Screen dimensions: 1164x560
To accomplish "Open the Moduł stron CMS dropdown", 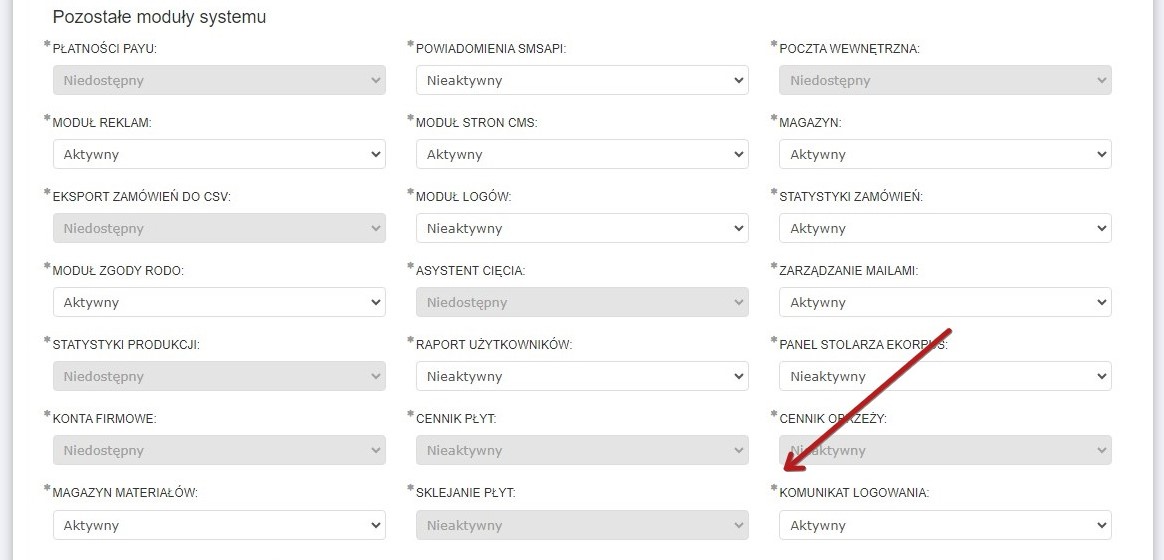I will 582,154.
